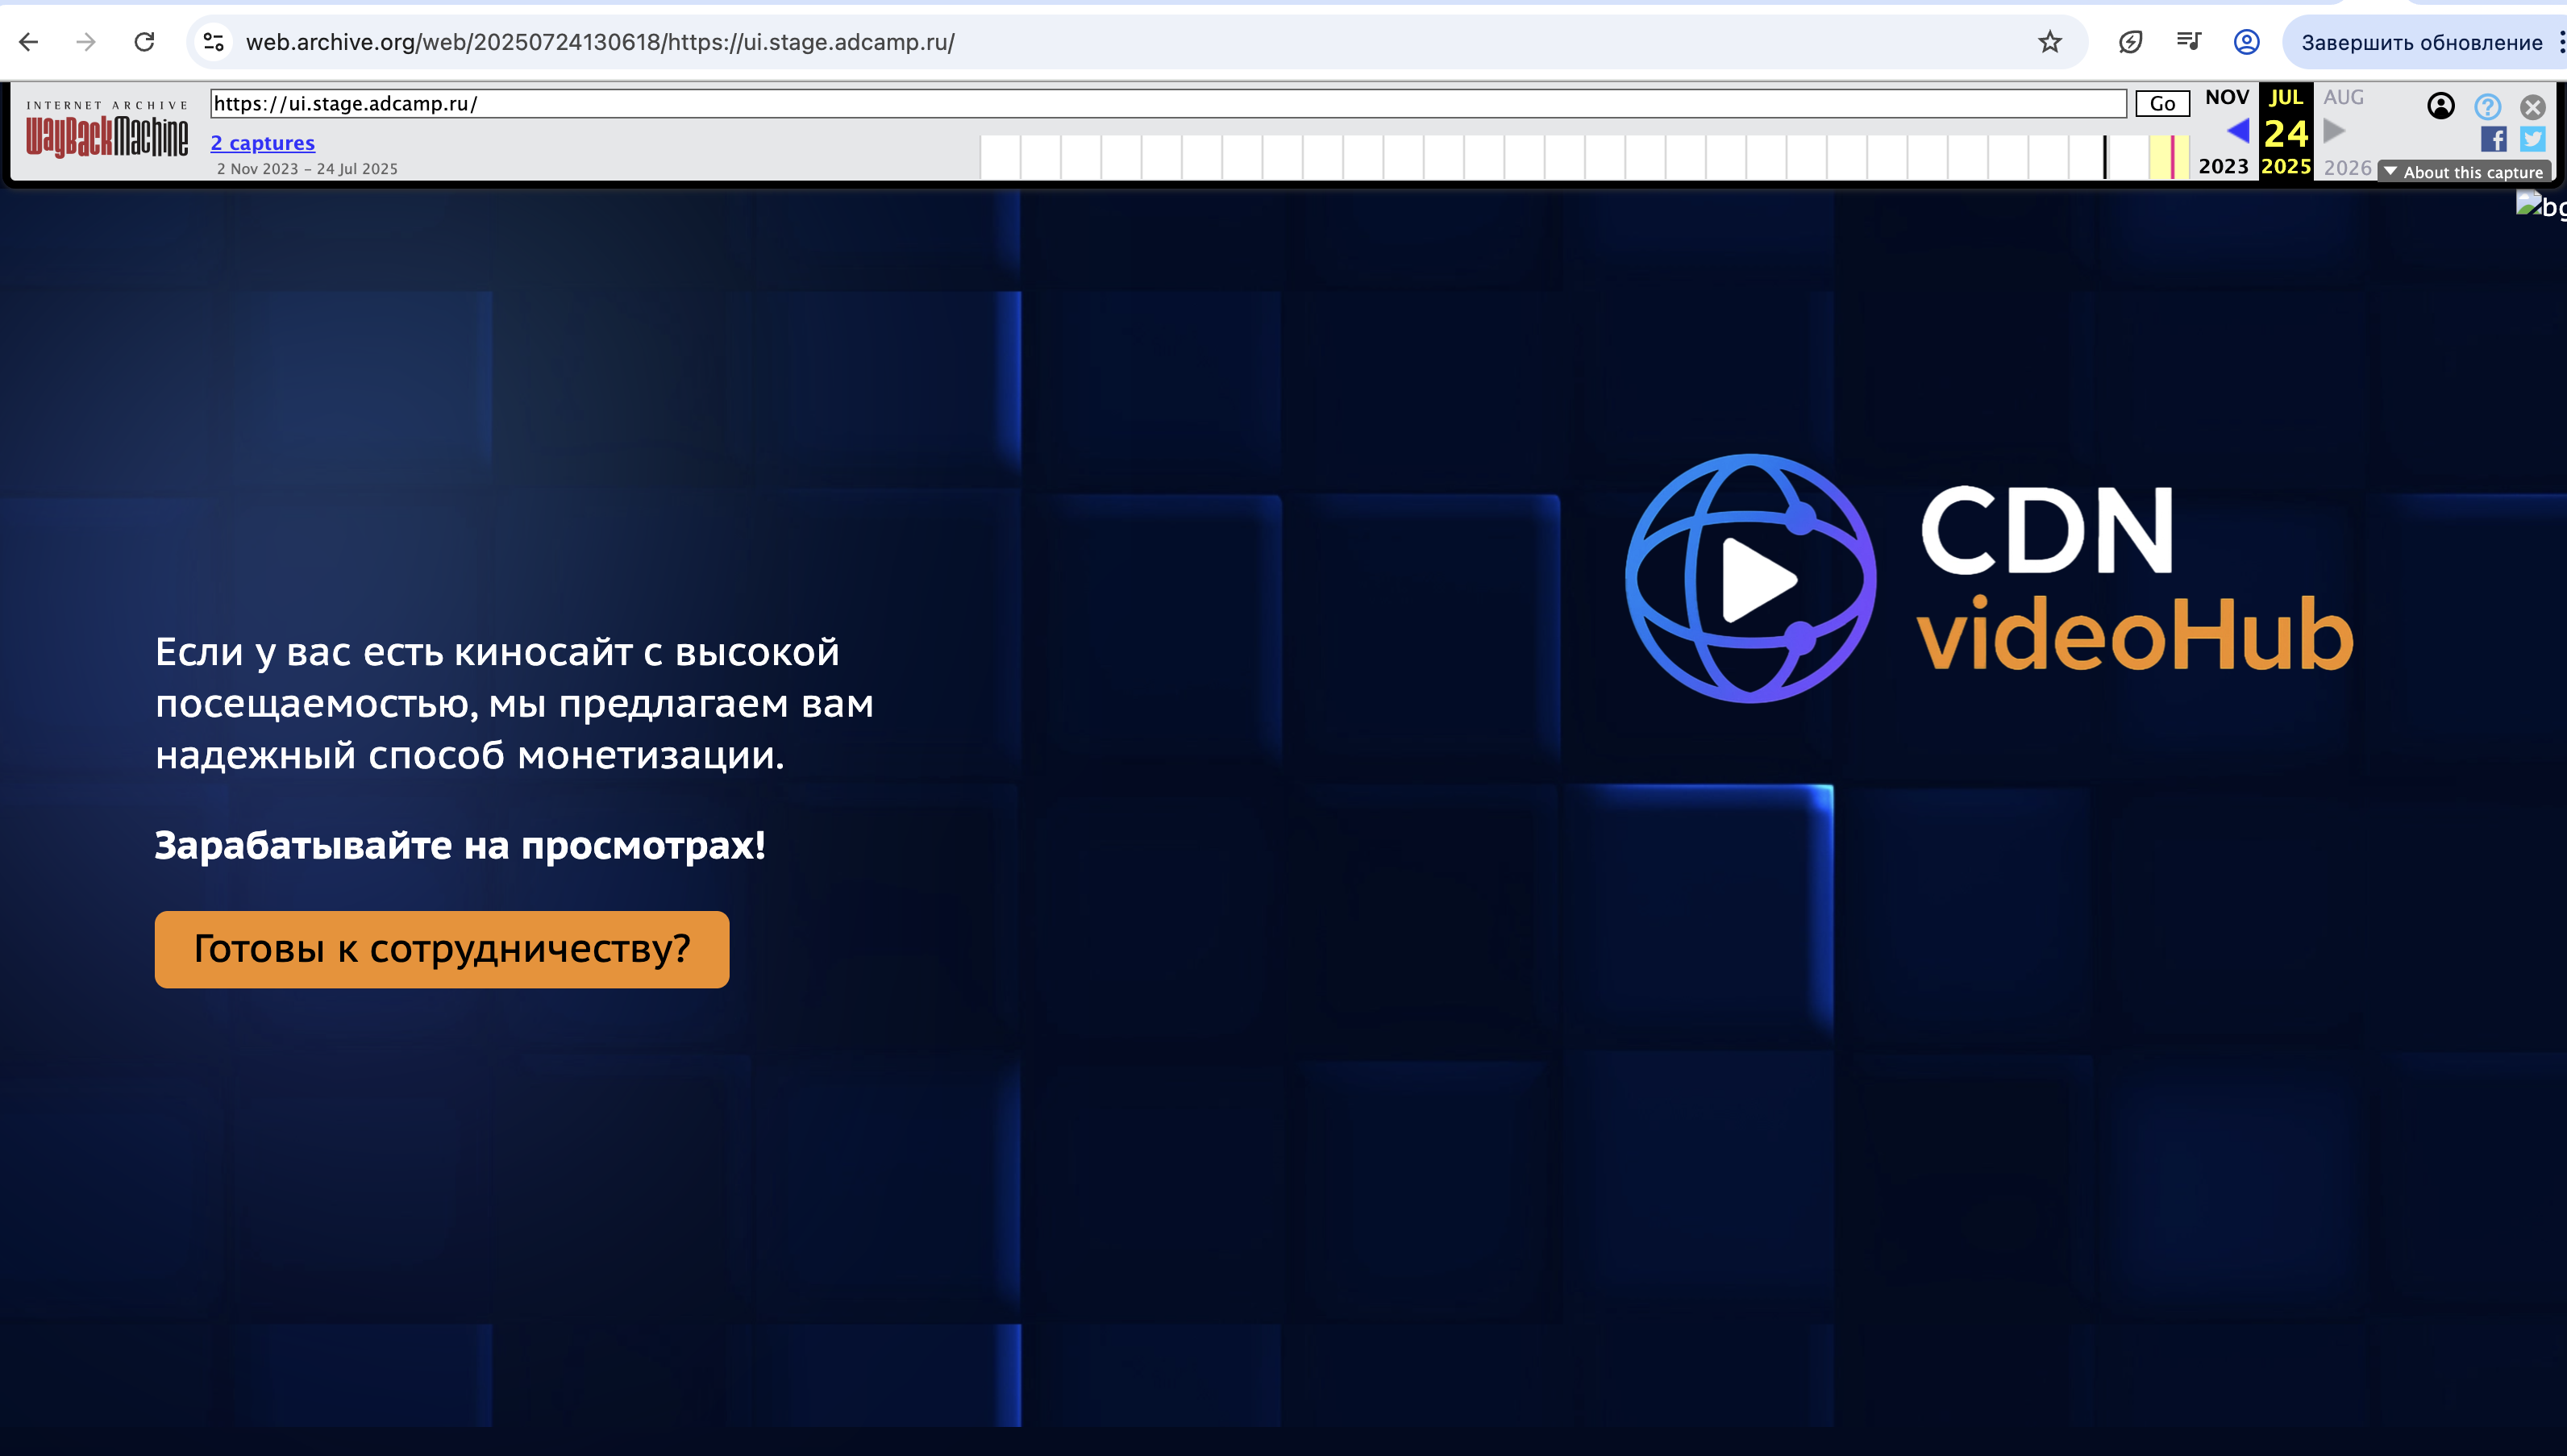Screen dimensions: 2567x1456
Task: Bookmark this page with star icon
Action: (x=2049, y=42)
